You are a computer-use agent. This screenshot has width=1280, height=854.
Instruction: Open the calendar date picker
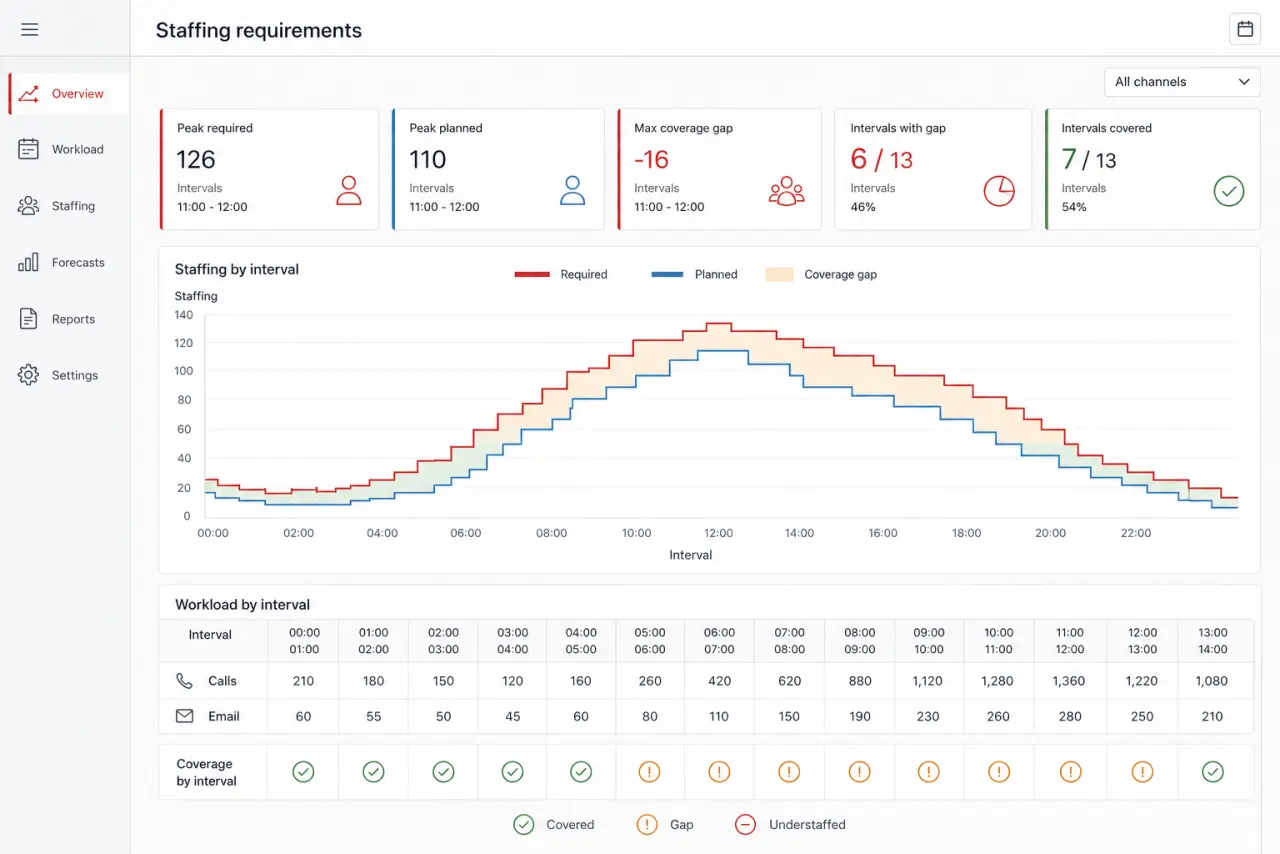click(x=1245, y=29)
